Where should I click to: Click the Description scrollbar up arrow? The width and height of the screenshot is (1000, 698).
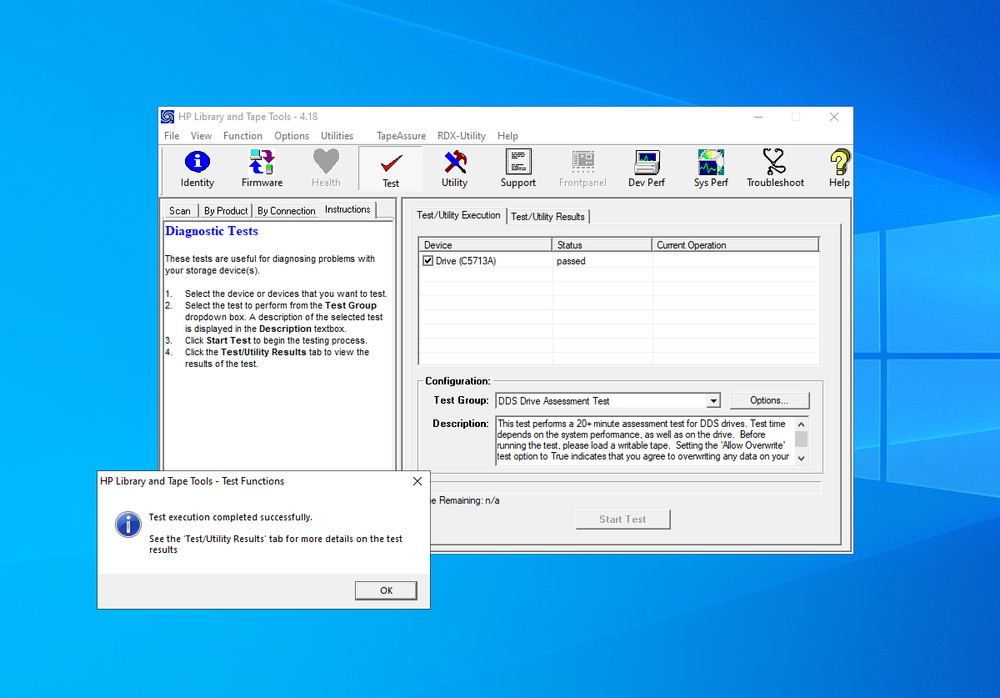tap(801, 424)
